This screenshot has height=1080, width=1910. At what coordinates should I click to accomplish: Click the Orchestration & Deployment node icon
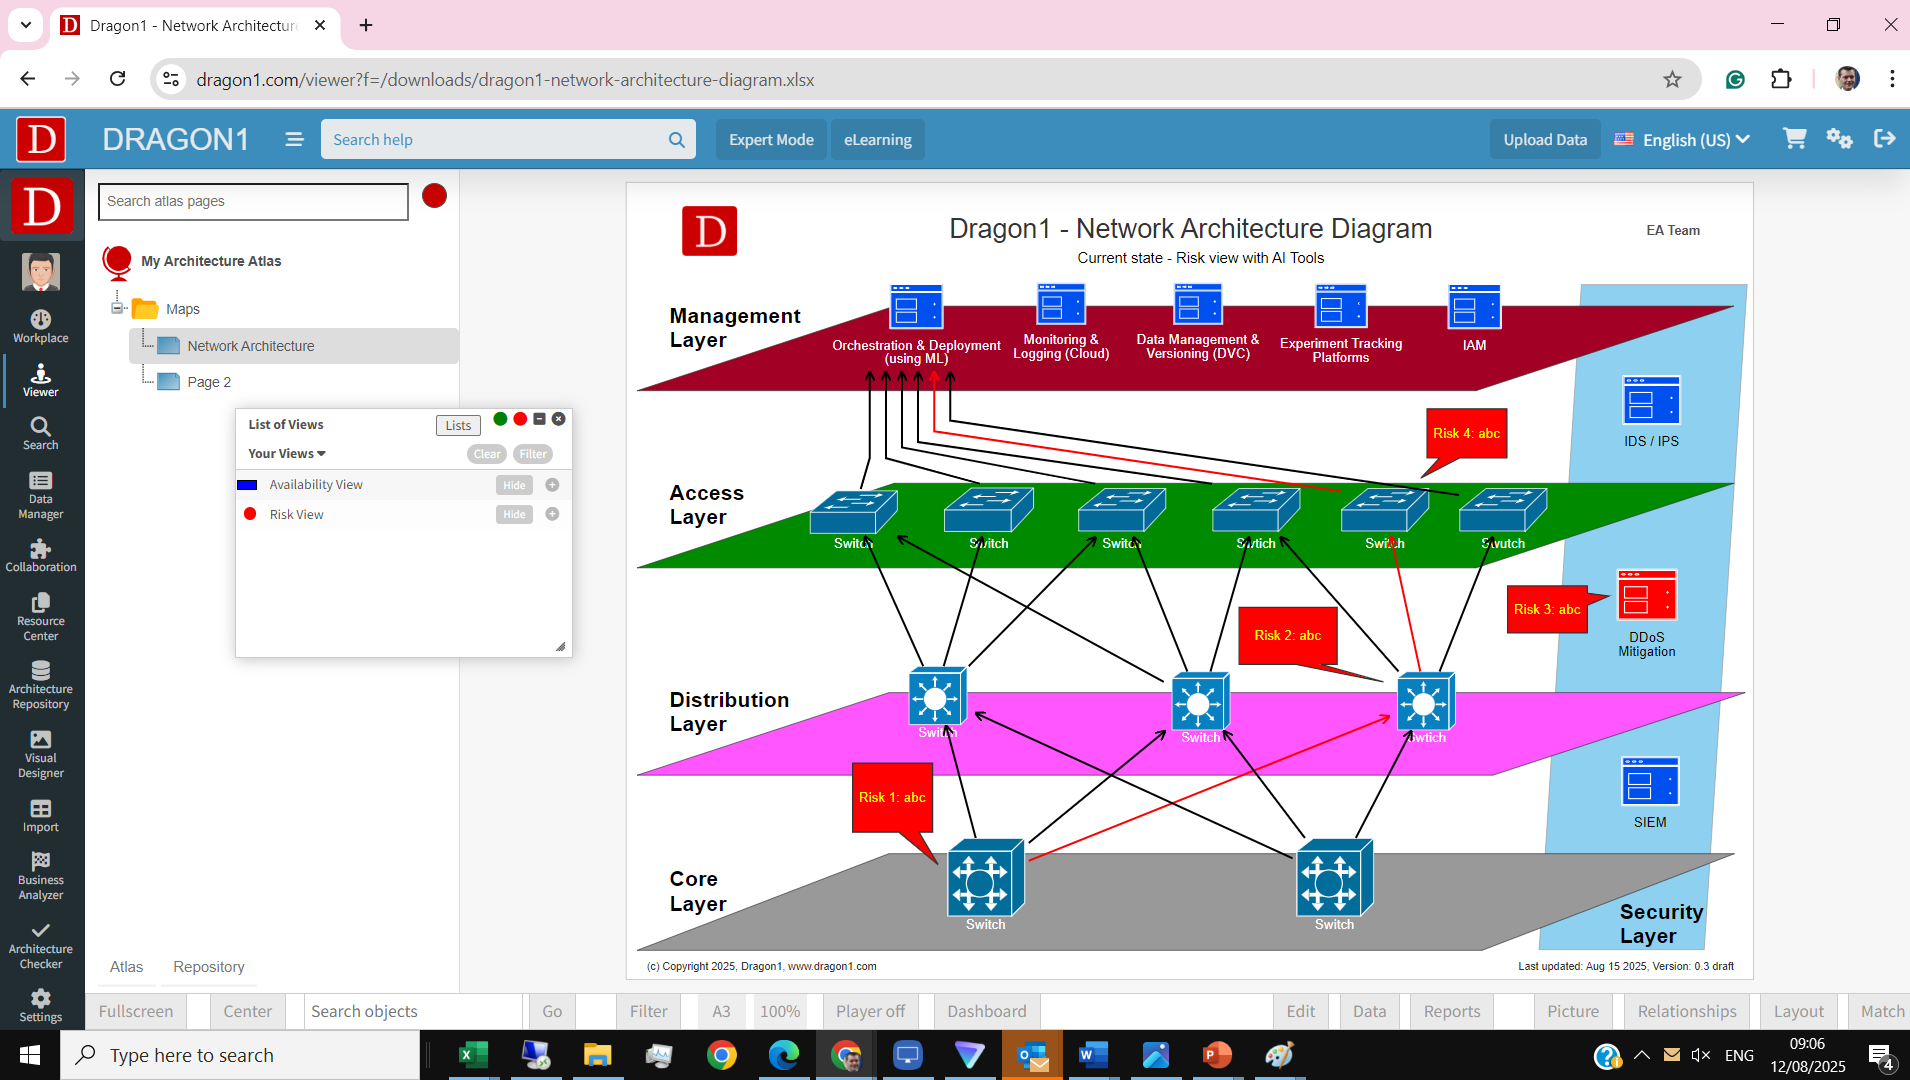[916, 306]
